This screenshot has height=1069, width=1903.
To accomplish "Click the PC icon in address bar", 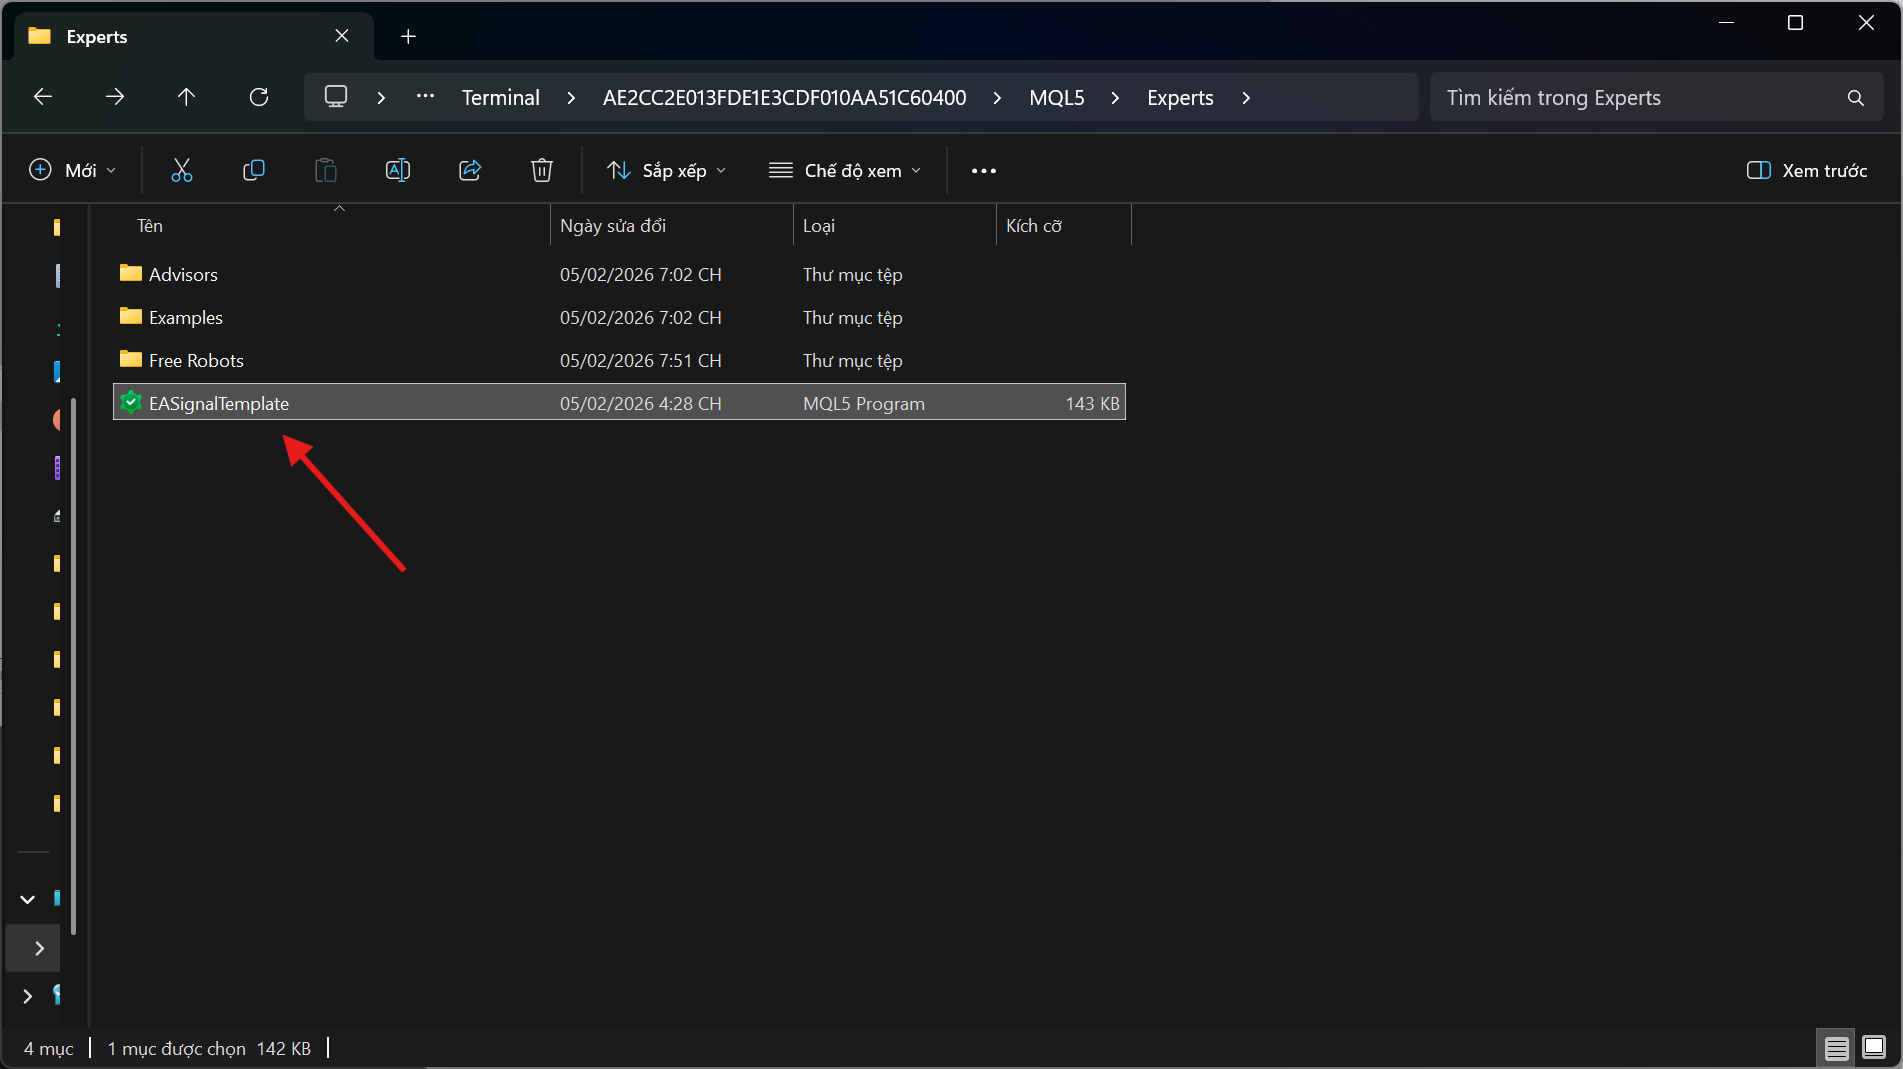I will pyautogui.click(x=336, y=97).
